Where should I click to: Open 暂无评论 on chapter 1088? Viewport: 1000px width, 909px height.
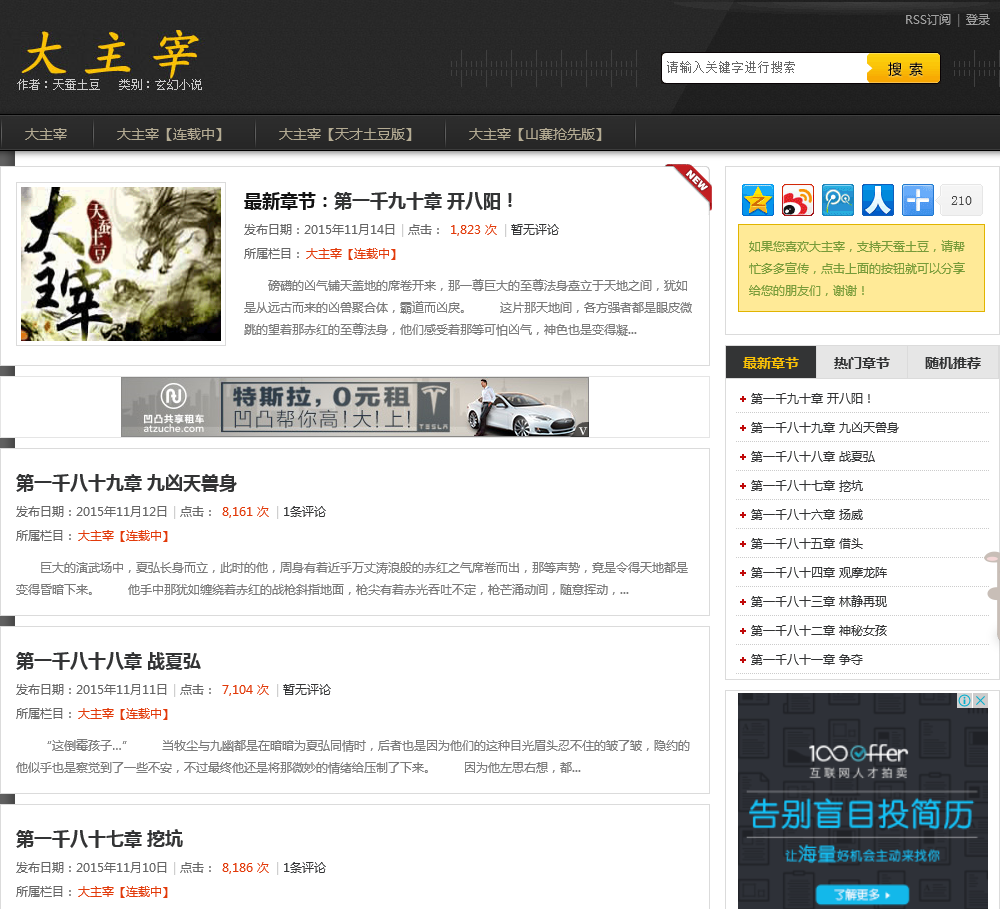tap(307, 690)
